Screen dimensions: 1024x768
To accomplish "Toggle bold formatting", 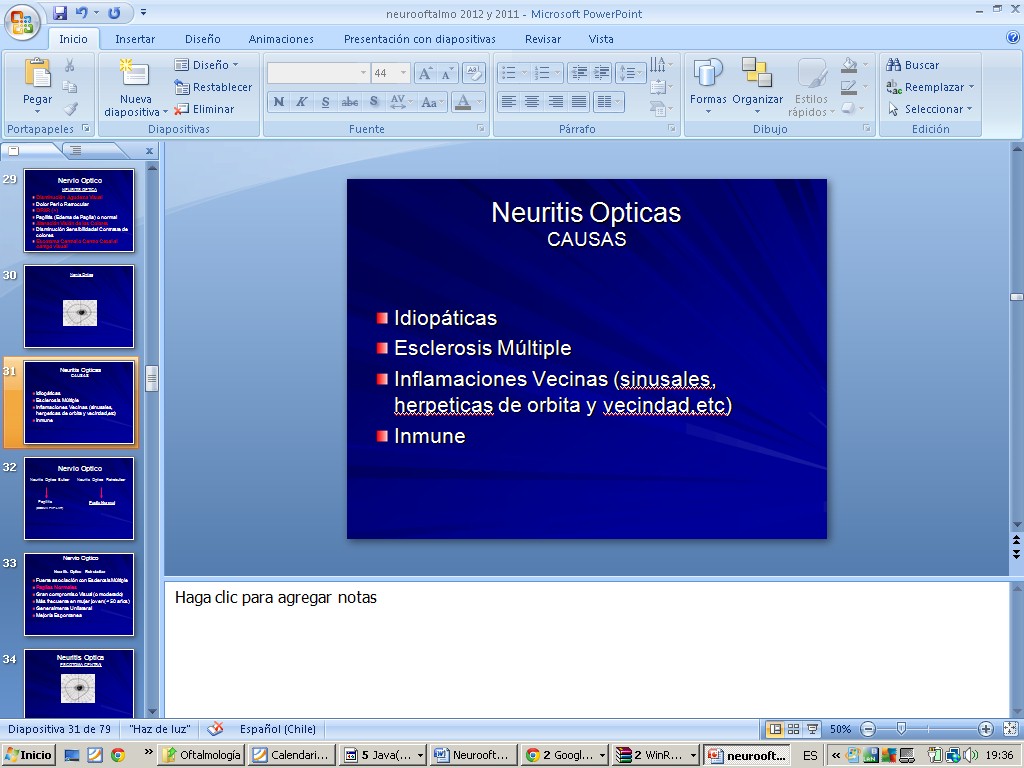I will [x=279, y=102].
